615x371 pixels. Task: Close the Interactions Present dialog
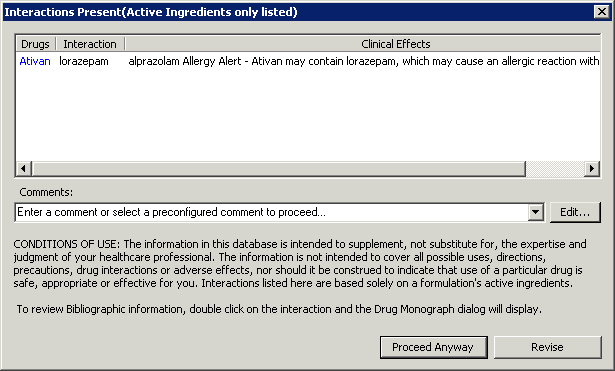click(602, 12)
